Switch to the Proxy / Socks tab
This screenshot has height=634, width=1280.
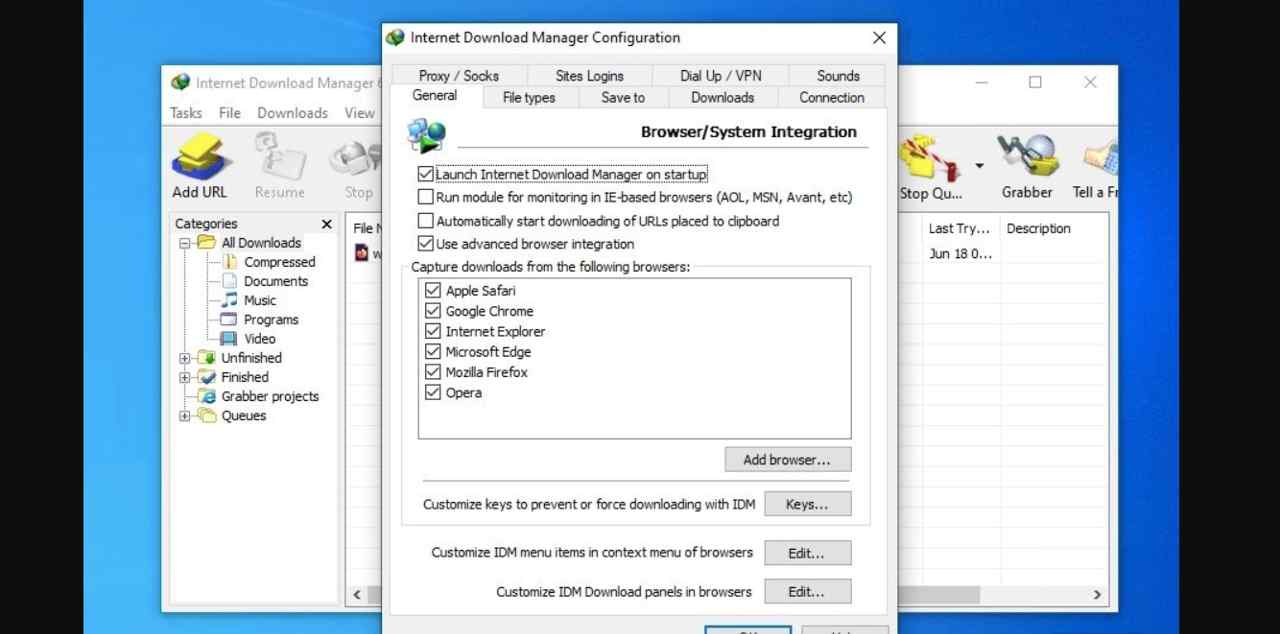click(459, 75)
